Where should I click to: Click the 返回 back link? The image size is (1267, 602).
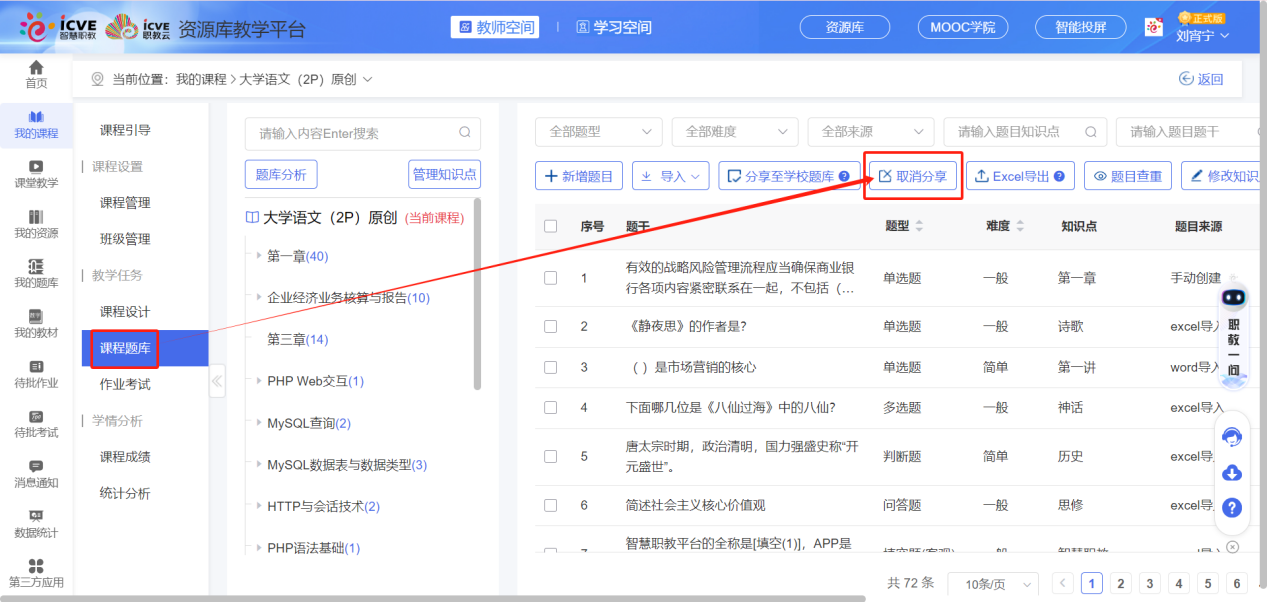pos(1201,79)
